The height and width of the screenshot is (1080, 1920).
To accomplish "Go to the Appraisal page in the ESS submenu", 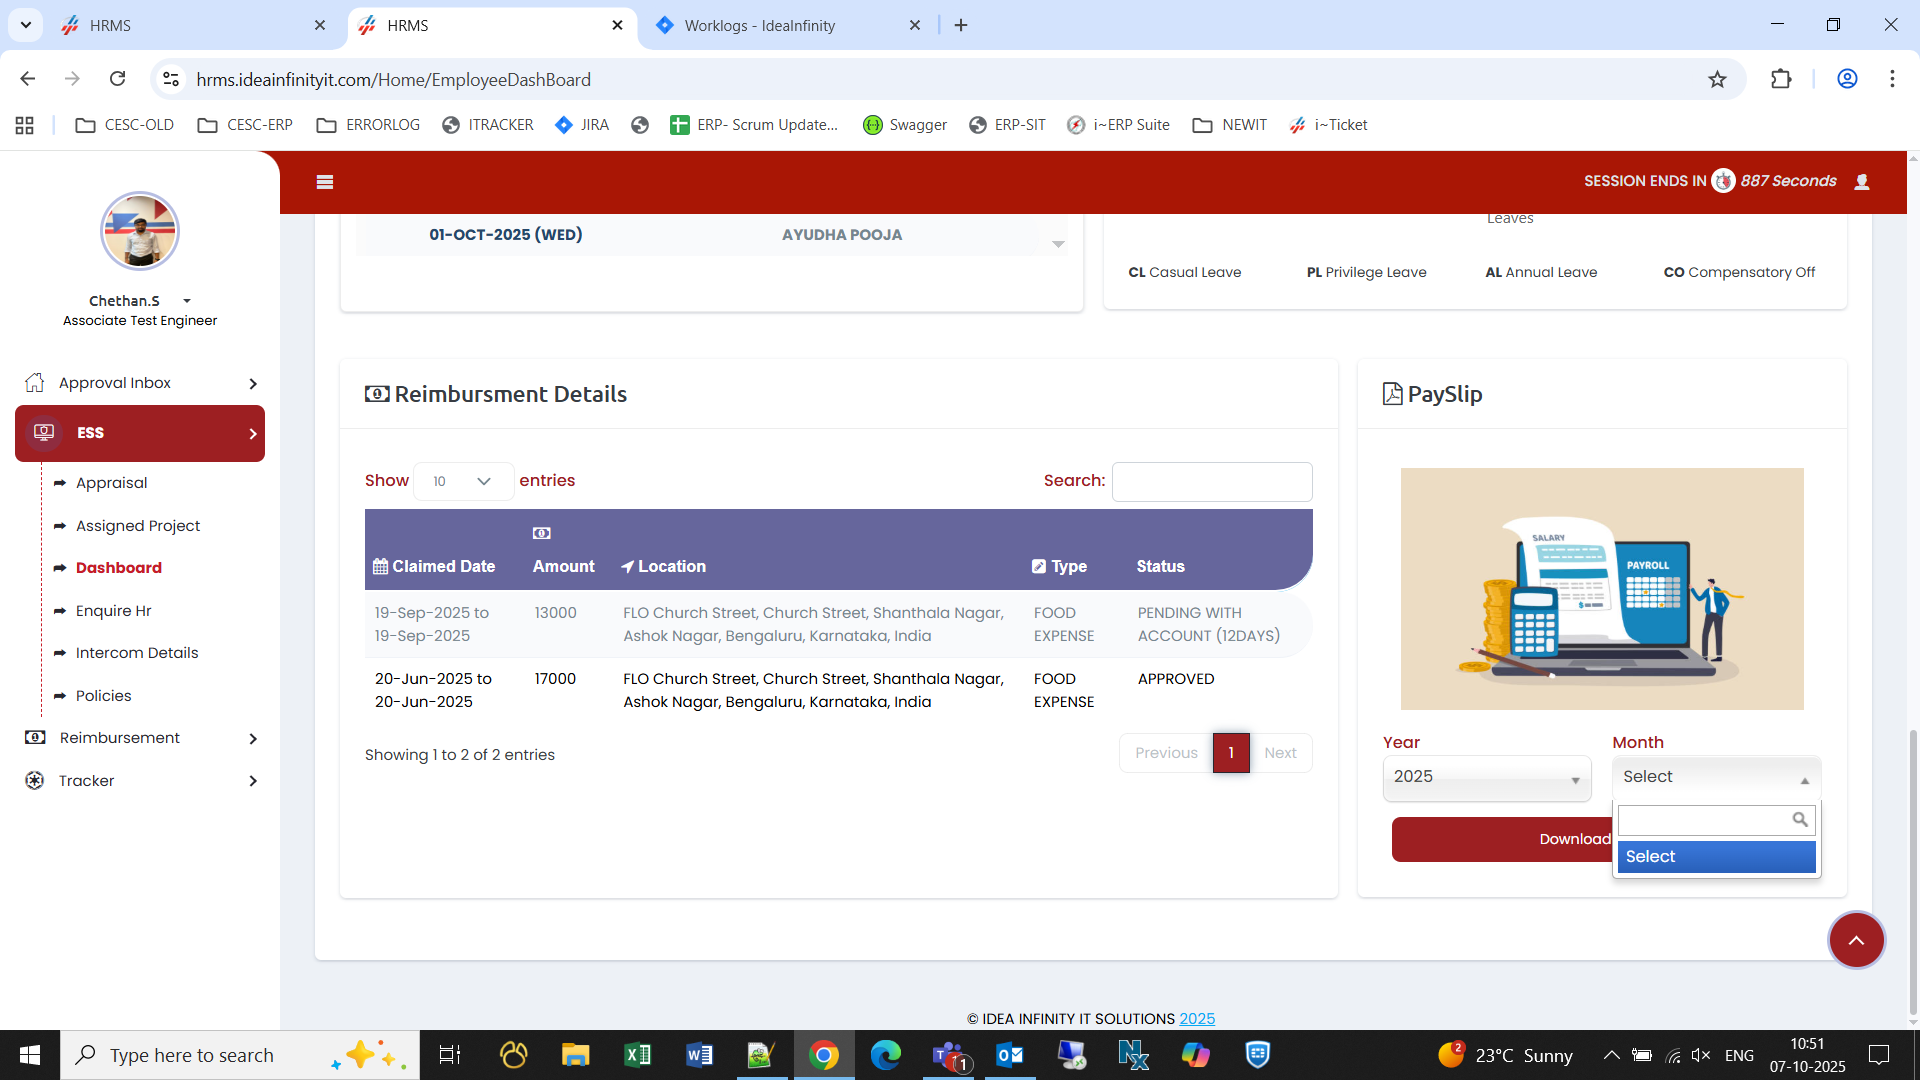I will [x=111, y=483].
